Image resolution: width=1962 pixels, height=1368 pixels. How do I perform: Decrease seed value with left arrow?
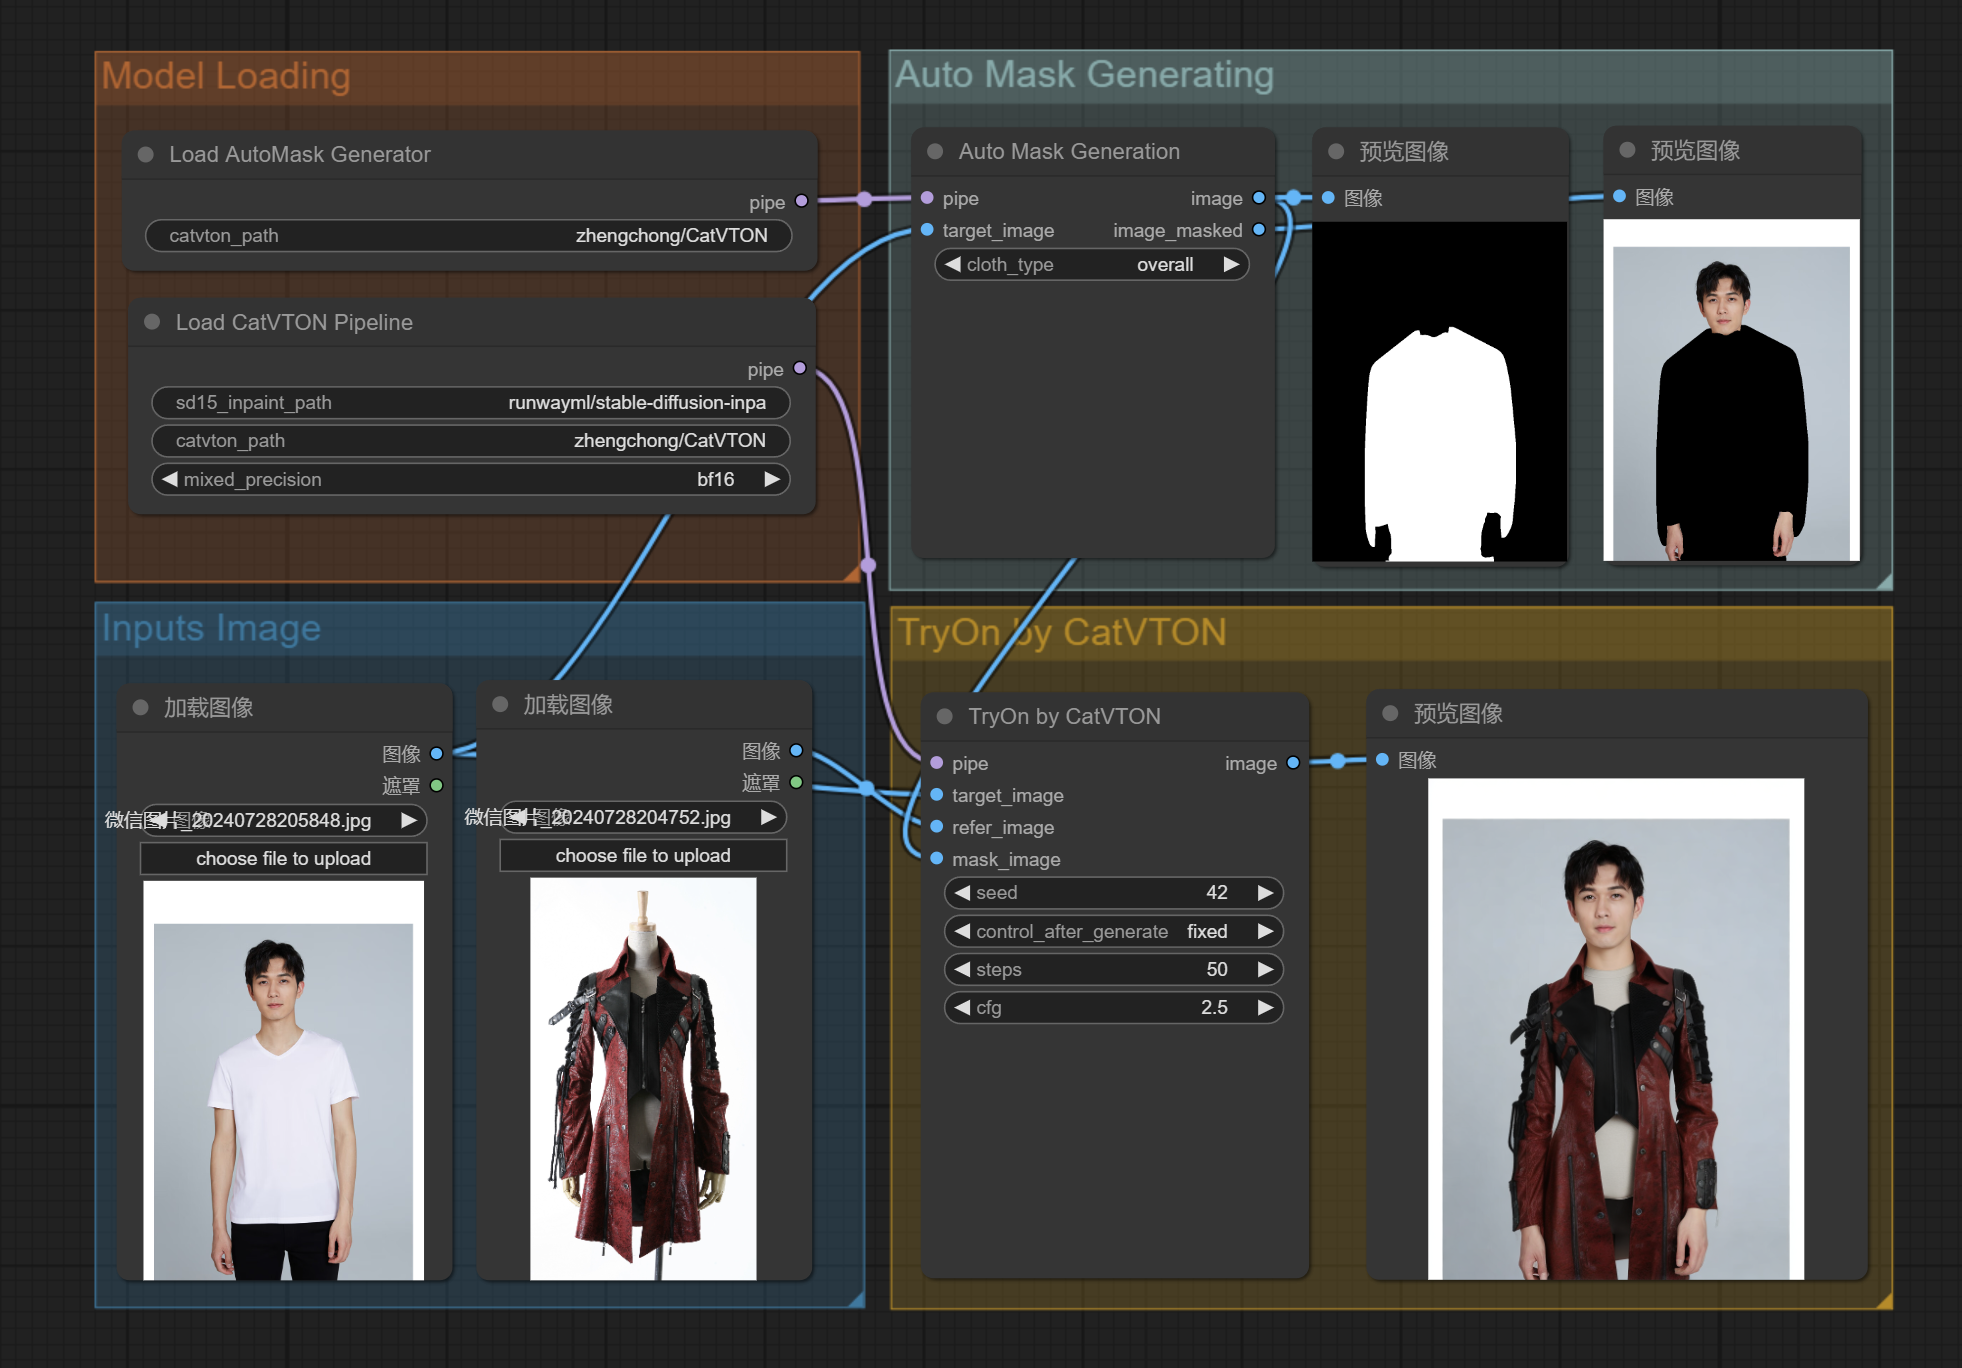point(962,893)
